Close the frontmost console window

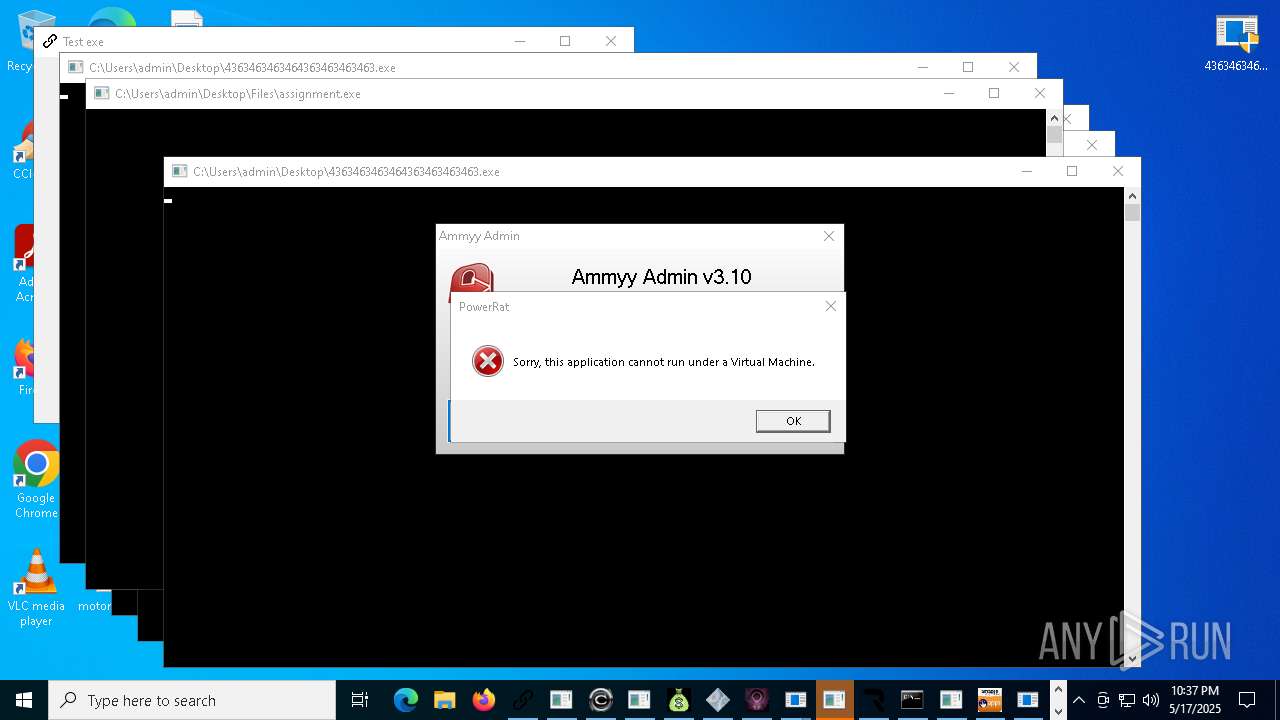pos(1118,171)
